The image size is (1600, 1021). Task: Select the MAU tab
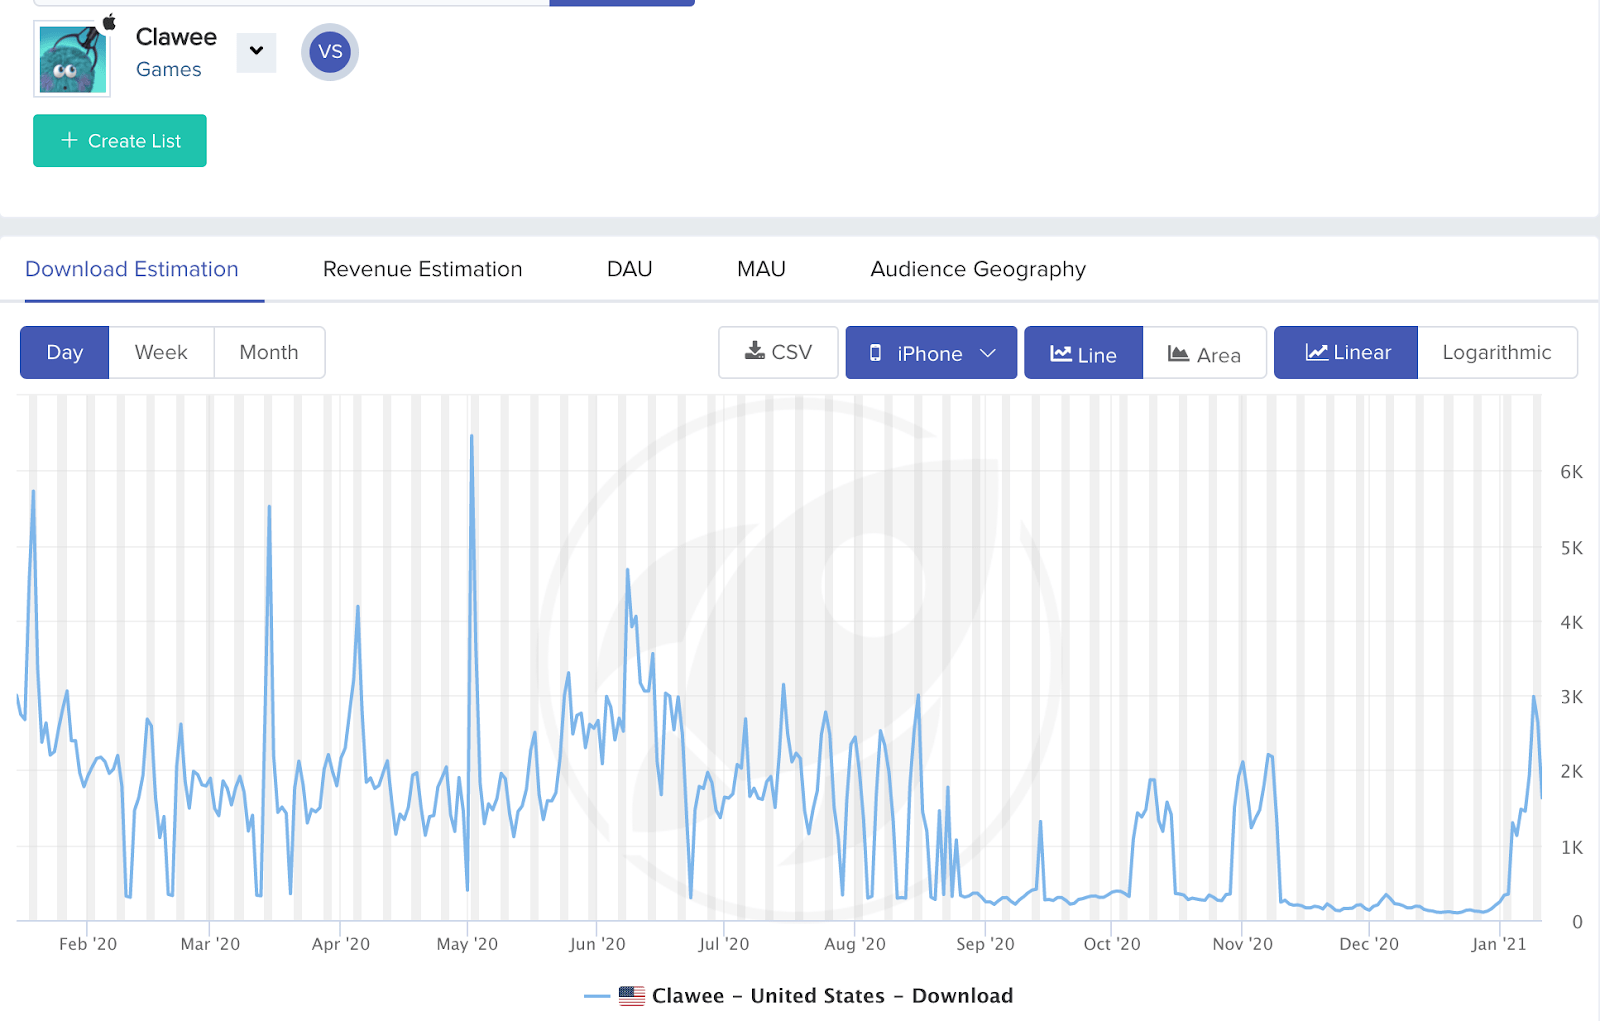(761, 269)
